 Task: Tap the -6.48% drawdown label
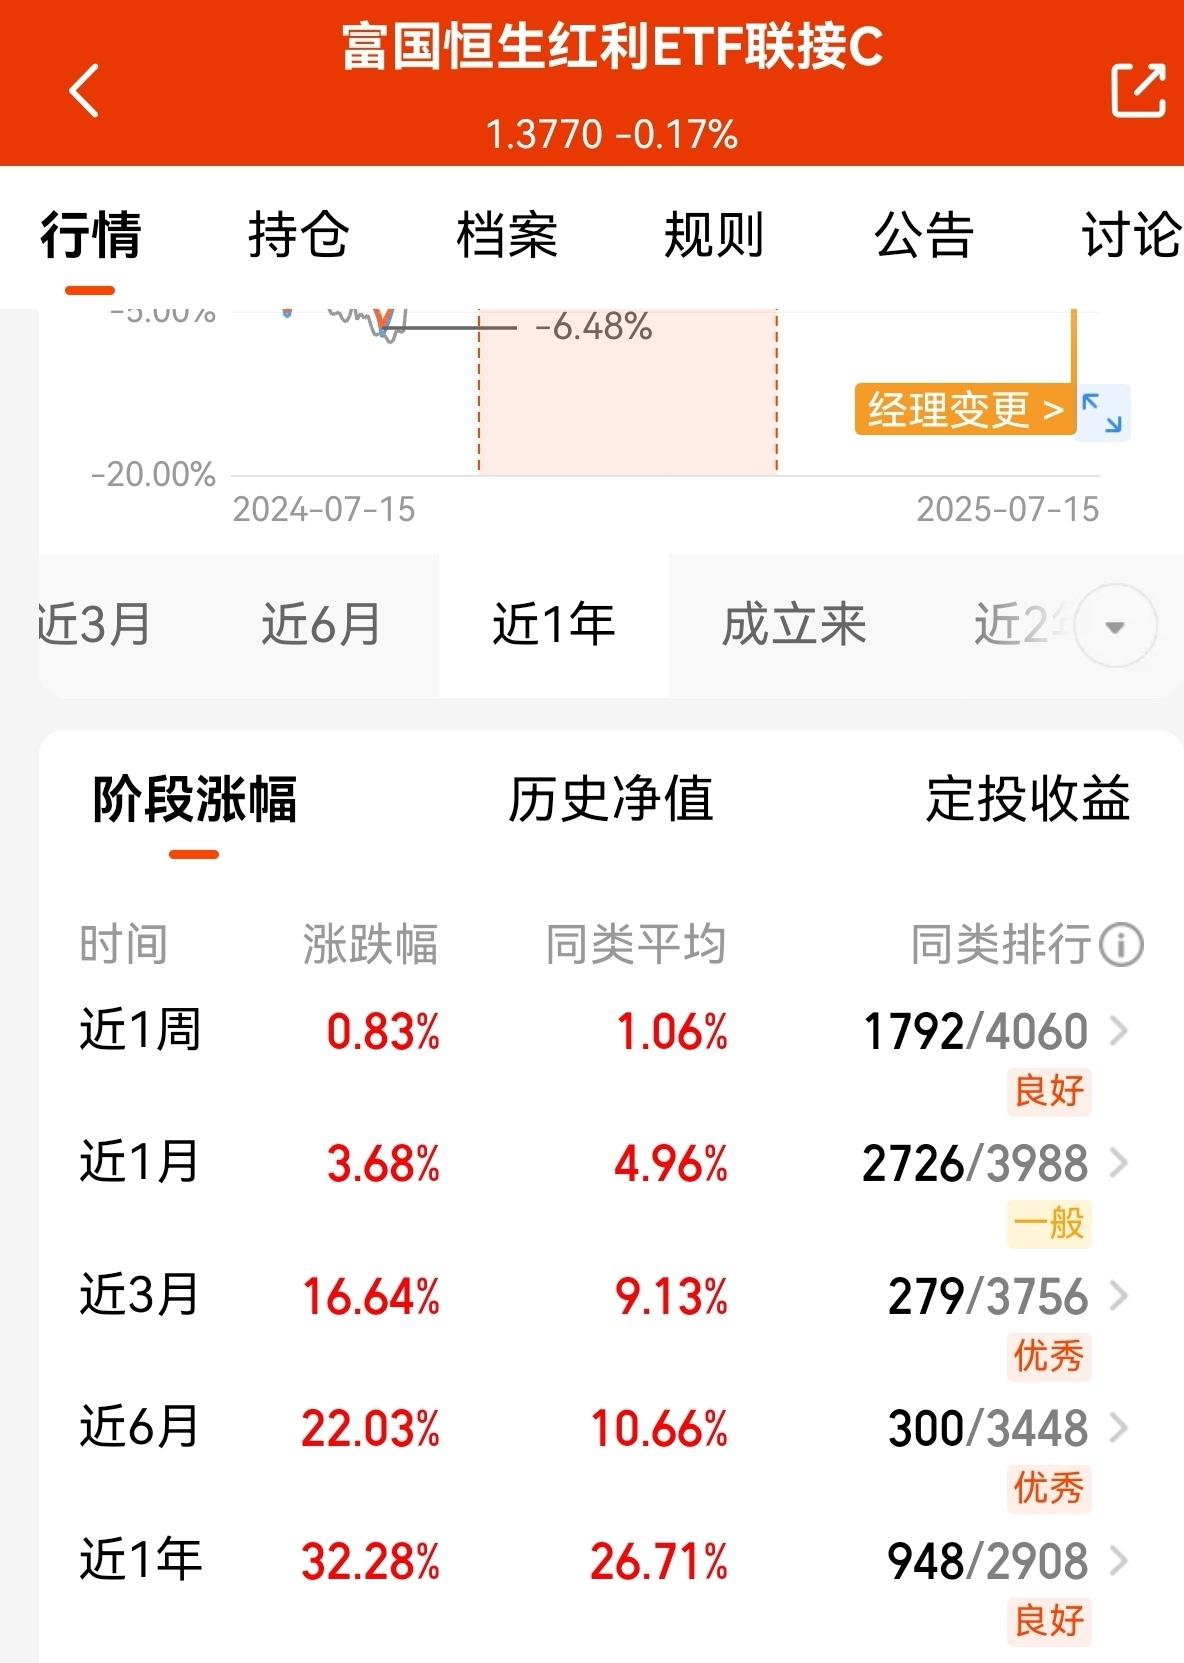click(594, 327)
